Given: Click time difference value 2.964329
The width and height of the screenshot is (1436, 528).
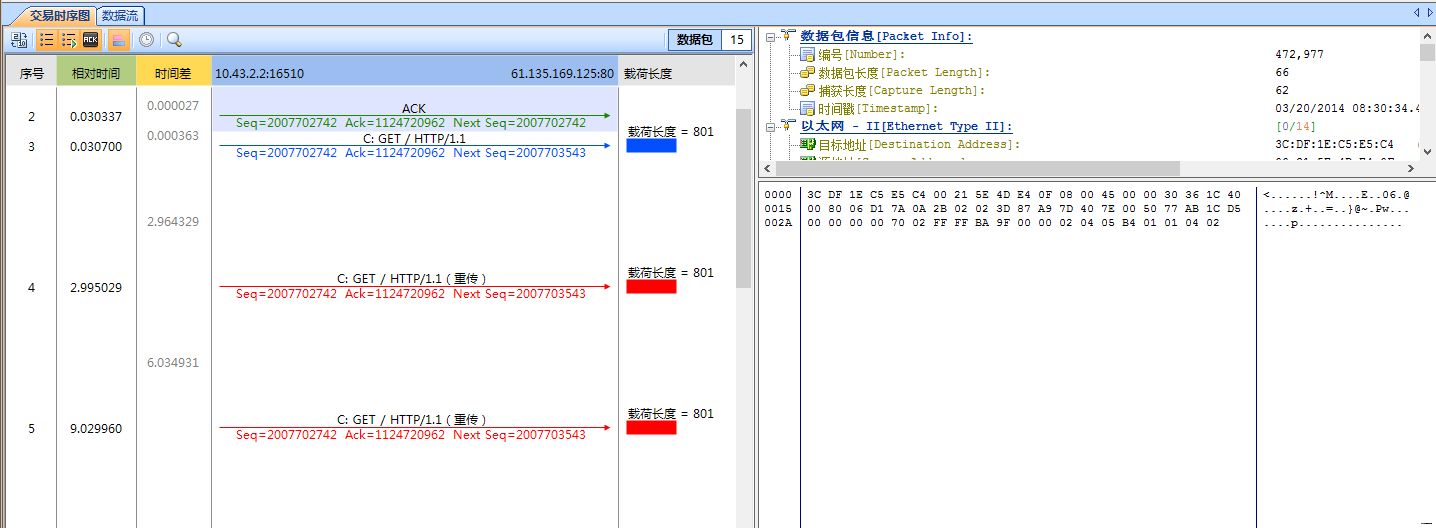Looking at the screenshot, I should [173, 221].
